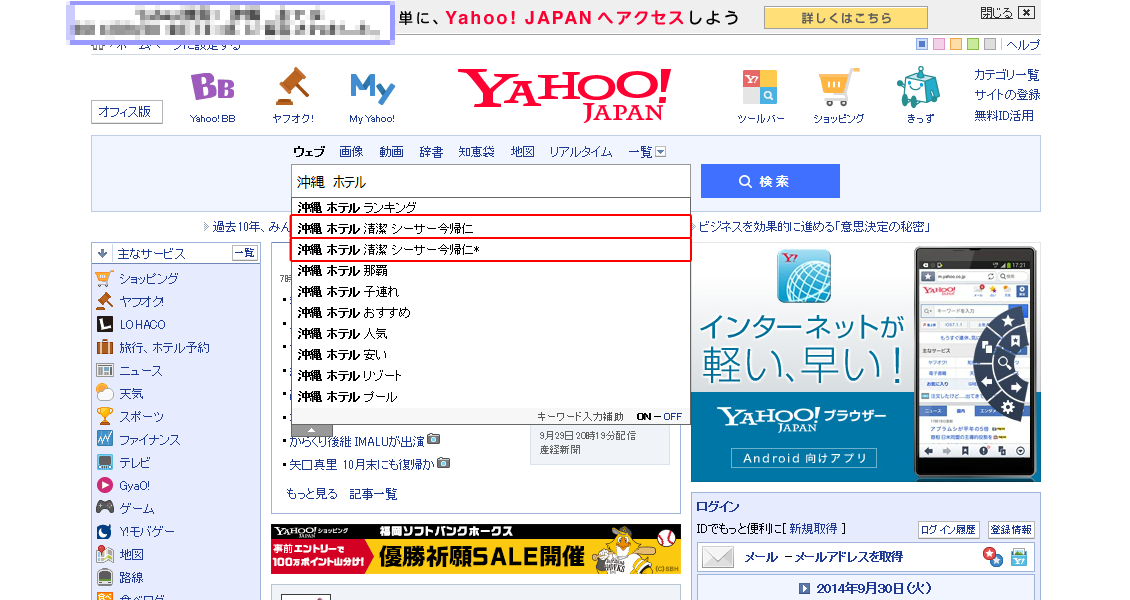Select the orange theme color swatch
Viewport: 1130px width, 600px height.
tap(956, 45)
